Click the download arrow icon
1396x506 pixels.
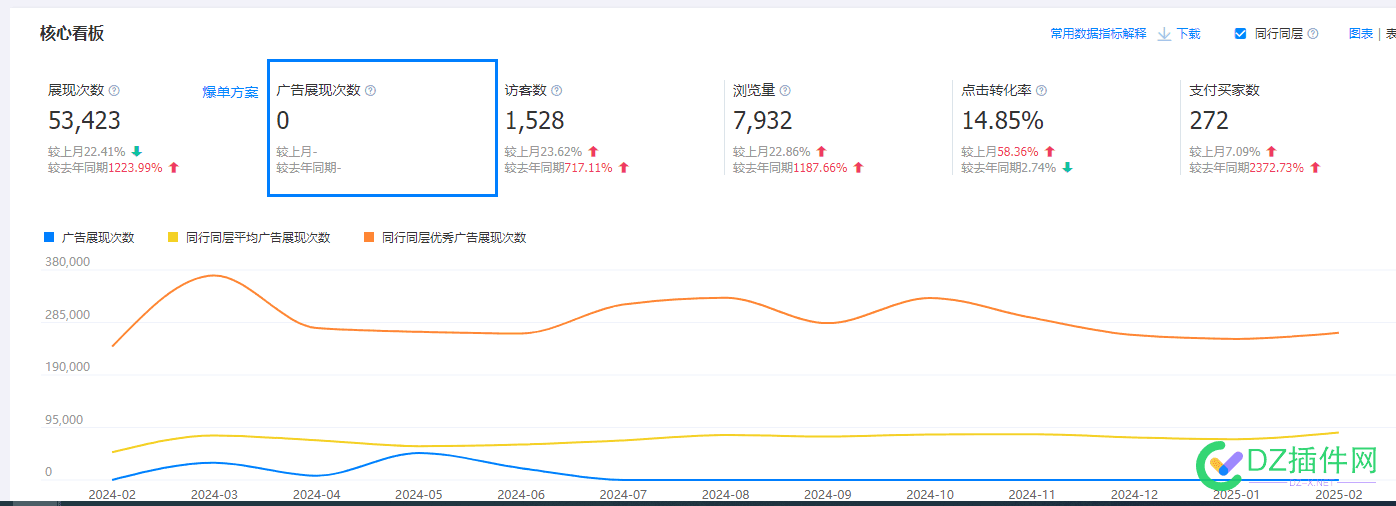point(1164,33)
